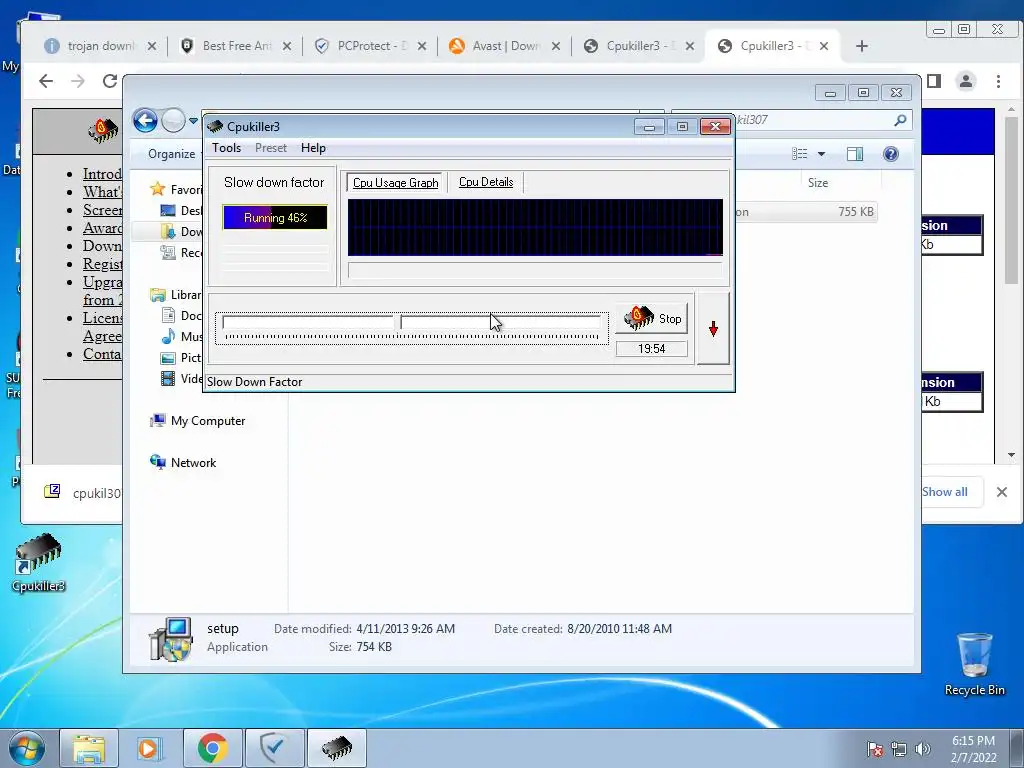Screen dimensions: 1024x768
Task: Open Chrome from the taskbar
Action: [212, 748]
